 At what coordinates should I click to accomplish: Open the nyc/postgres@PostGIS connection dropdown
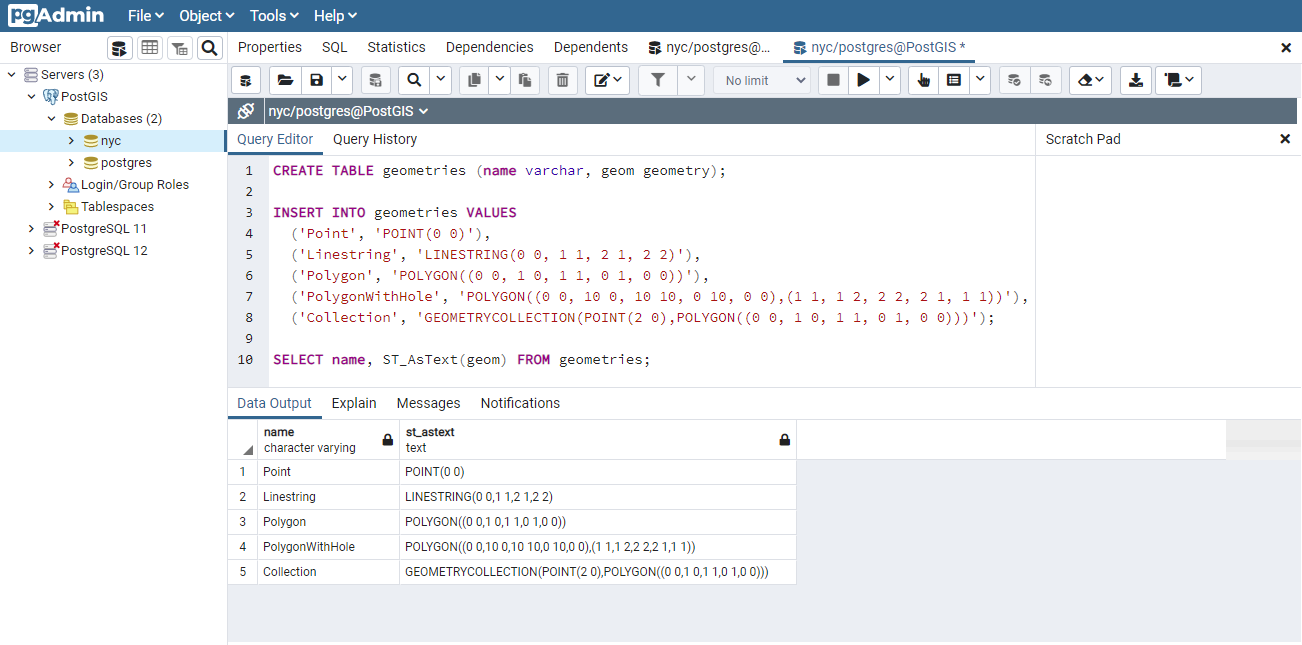pyautogui.click(x=348, y=111)
